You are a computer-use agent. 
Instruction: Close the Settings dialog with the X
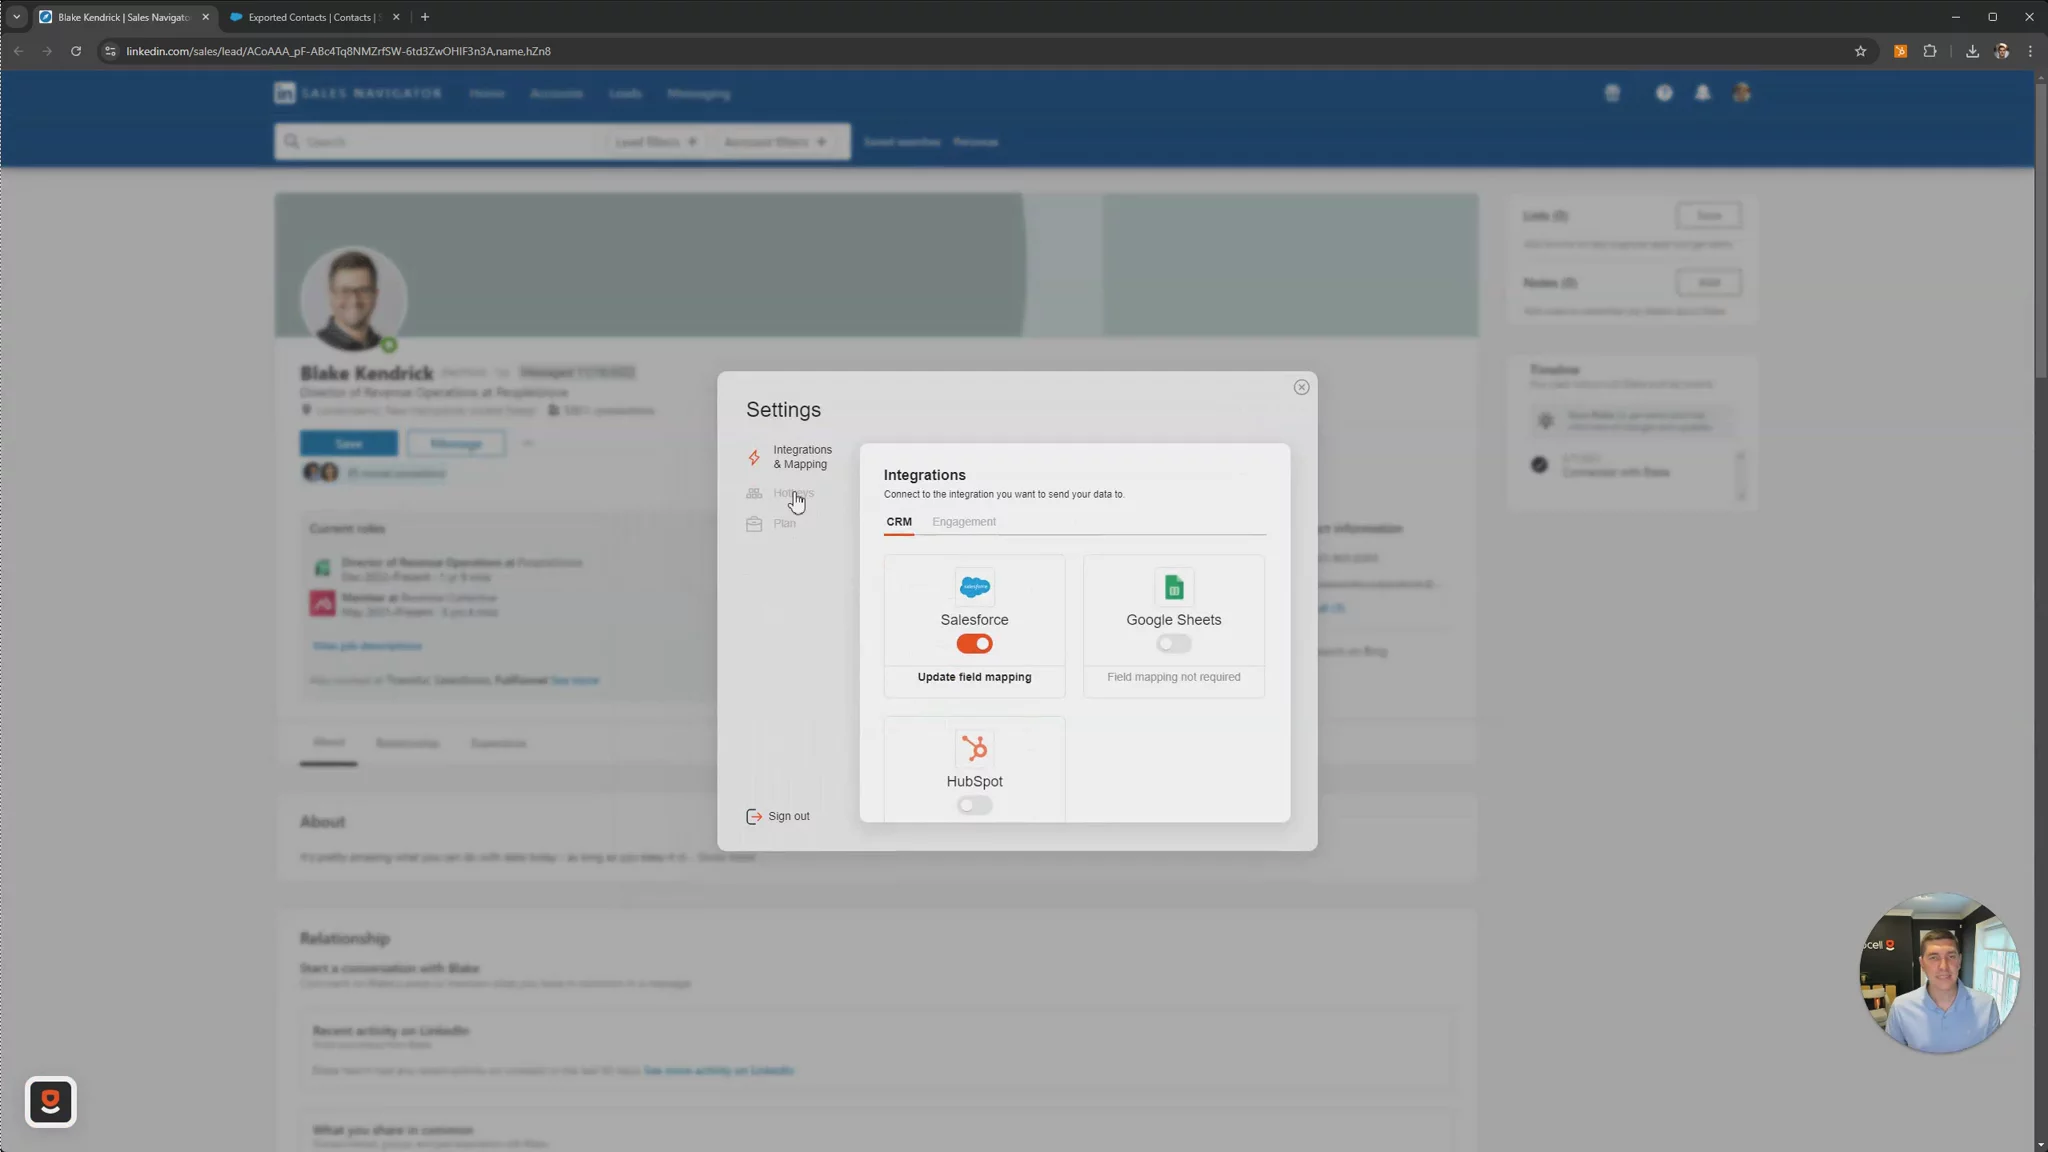pos(1301,387)
